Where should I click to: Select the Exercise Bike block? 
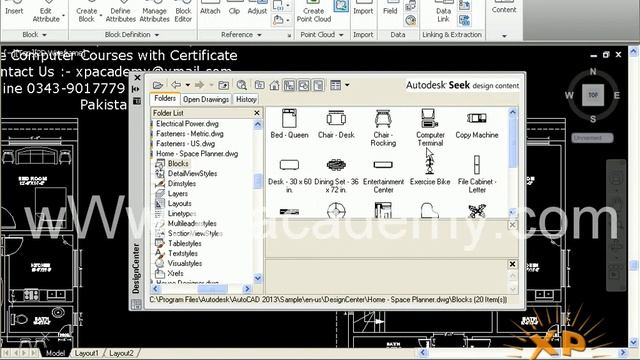pyautogui.click(x=430, y=171)
